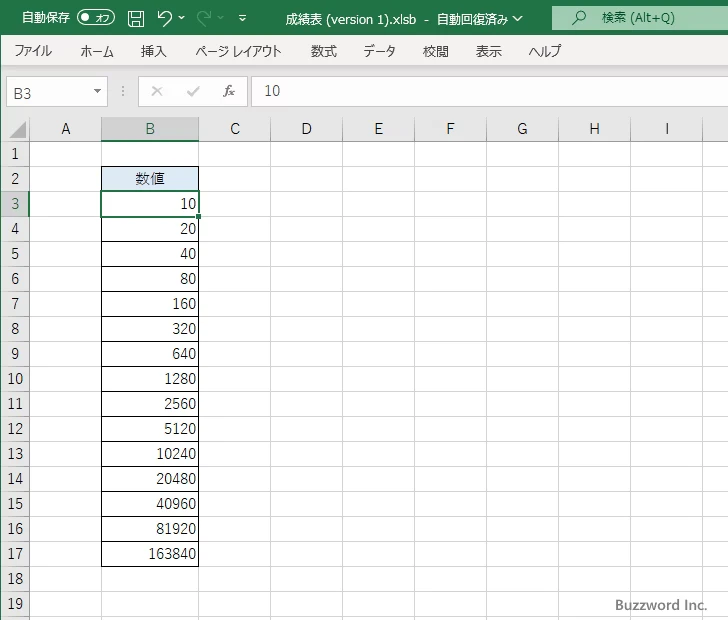Select the cell containing 40
The height and width of the screenshot is (620, 728).
click(x=150, y=254)
